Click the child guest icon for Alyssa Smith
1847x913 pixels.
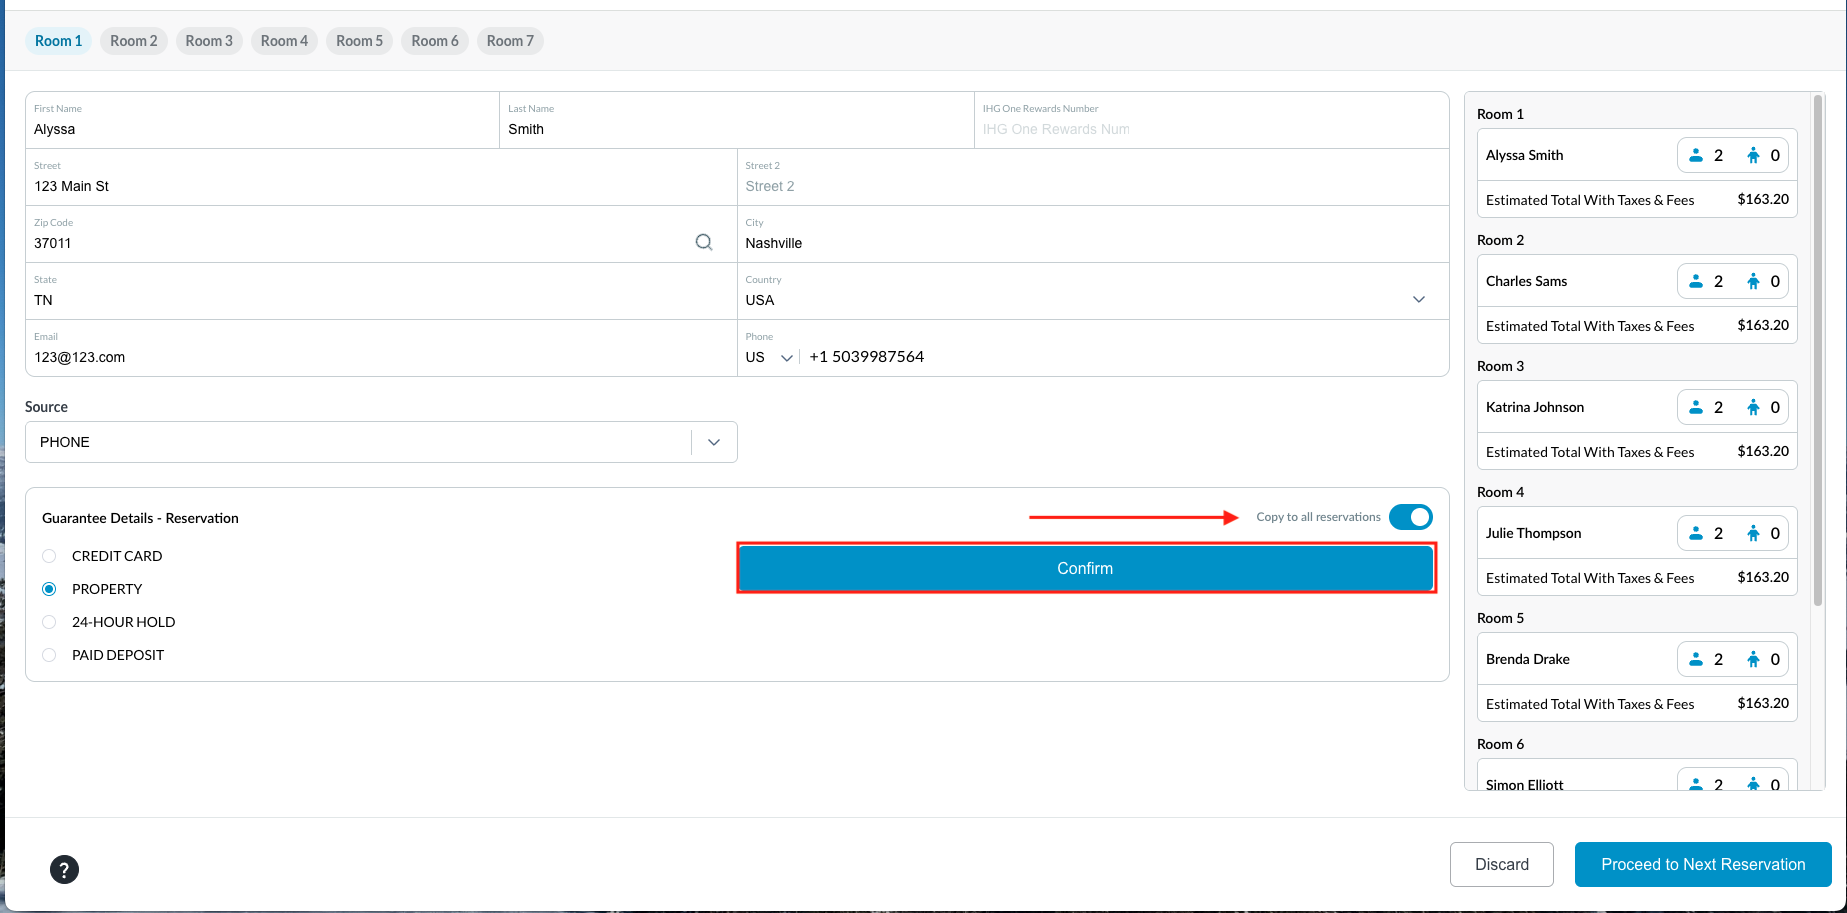[1753, 155]
